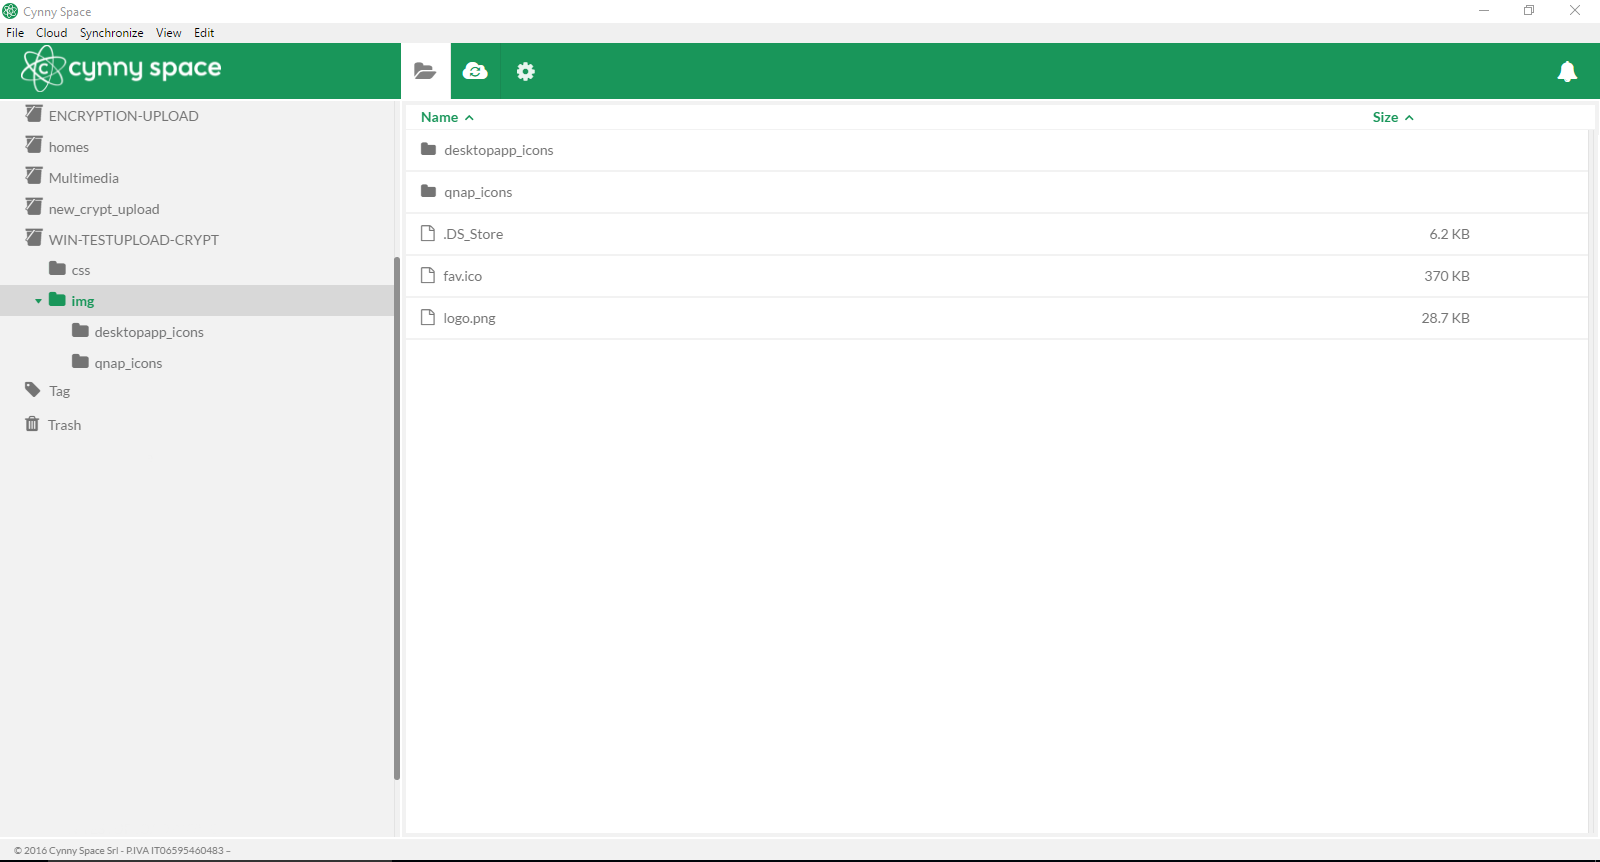This screenshot has height=862, width=1600.
Task: Open the View menu
Action: click(x=169, y=33)
